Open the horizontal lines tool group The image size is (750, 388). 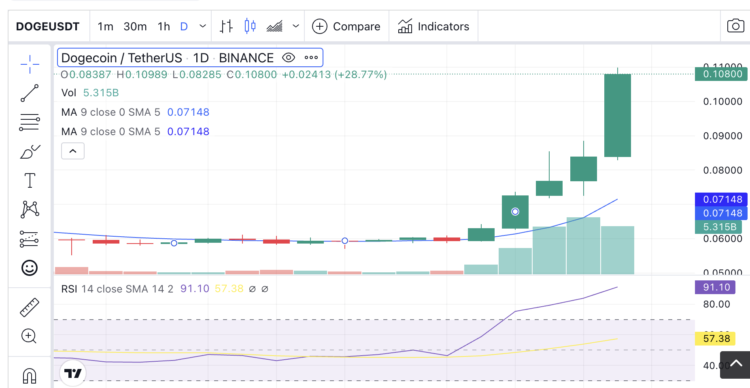point(30,122)
